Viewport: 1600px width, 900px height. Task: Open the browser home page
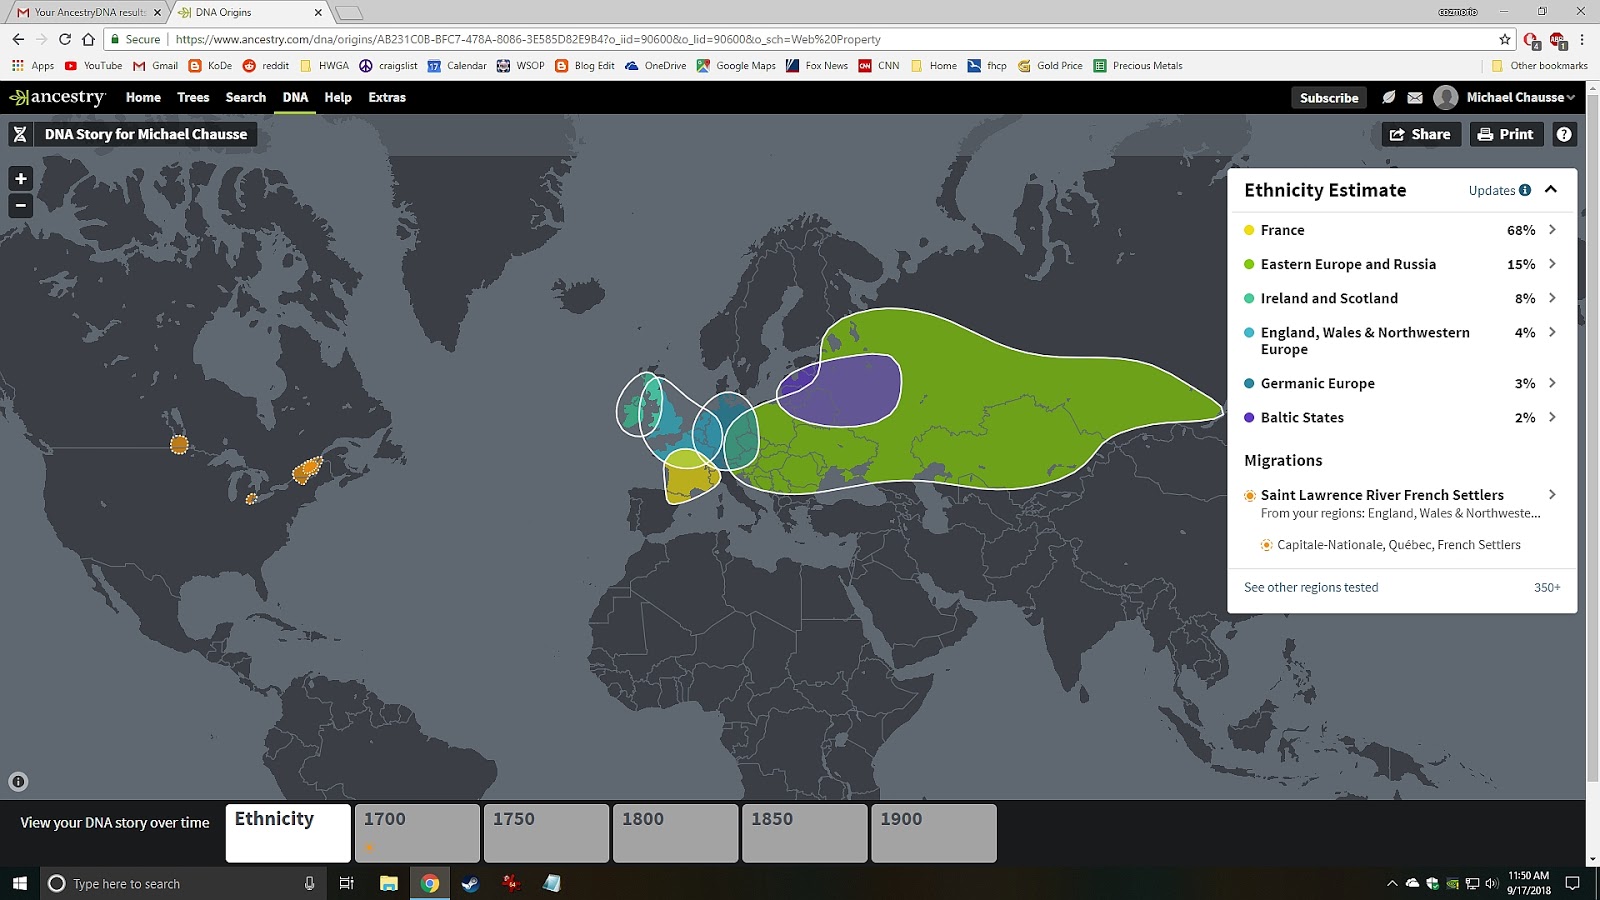(89, 39)
